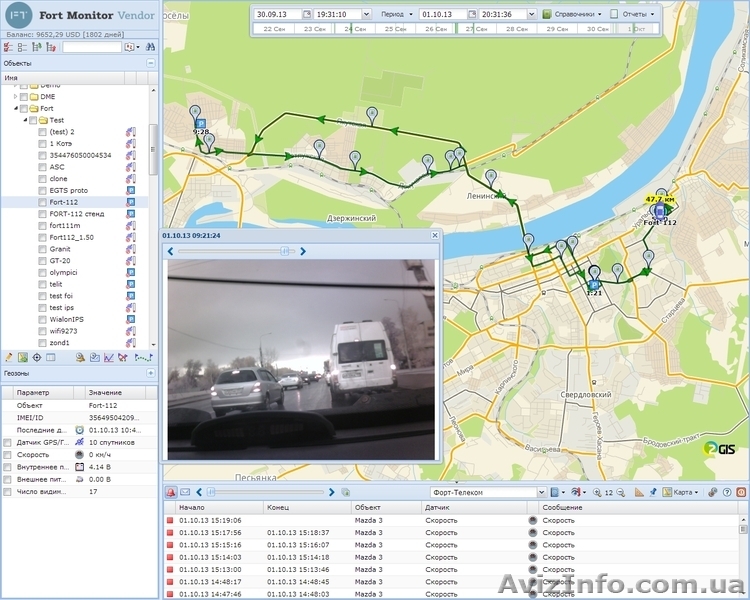Open the end date calendar picker for 01.10.13
750x600 pixels.
point(472,14)
